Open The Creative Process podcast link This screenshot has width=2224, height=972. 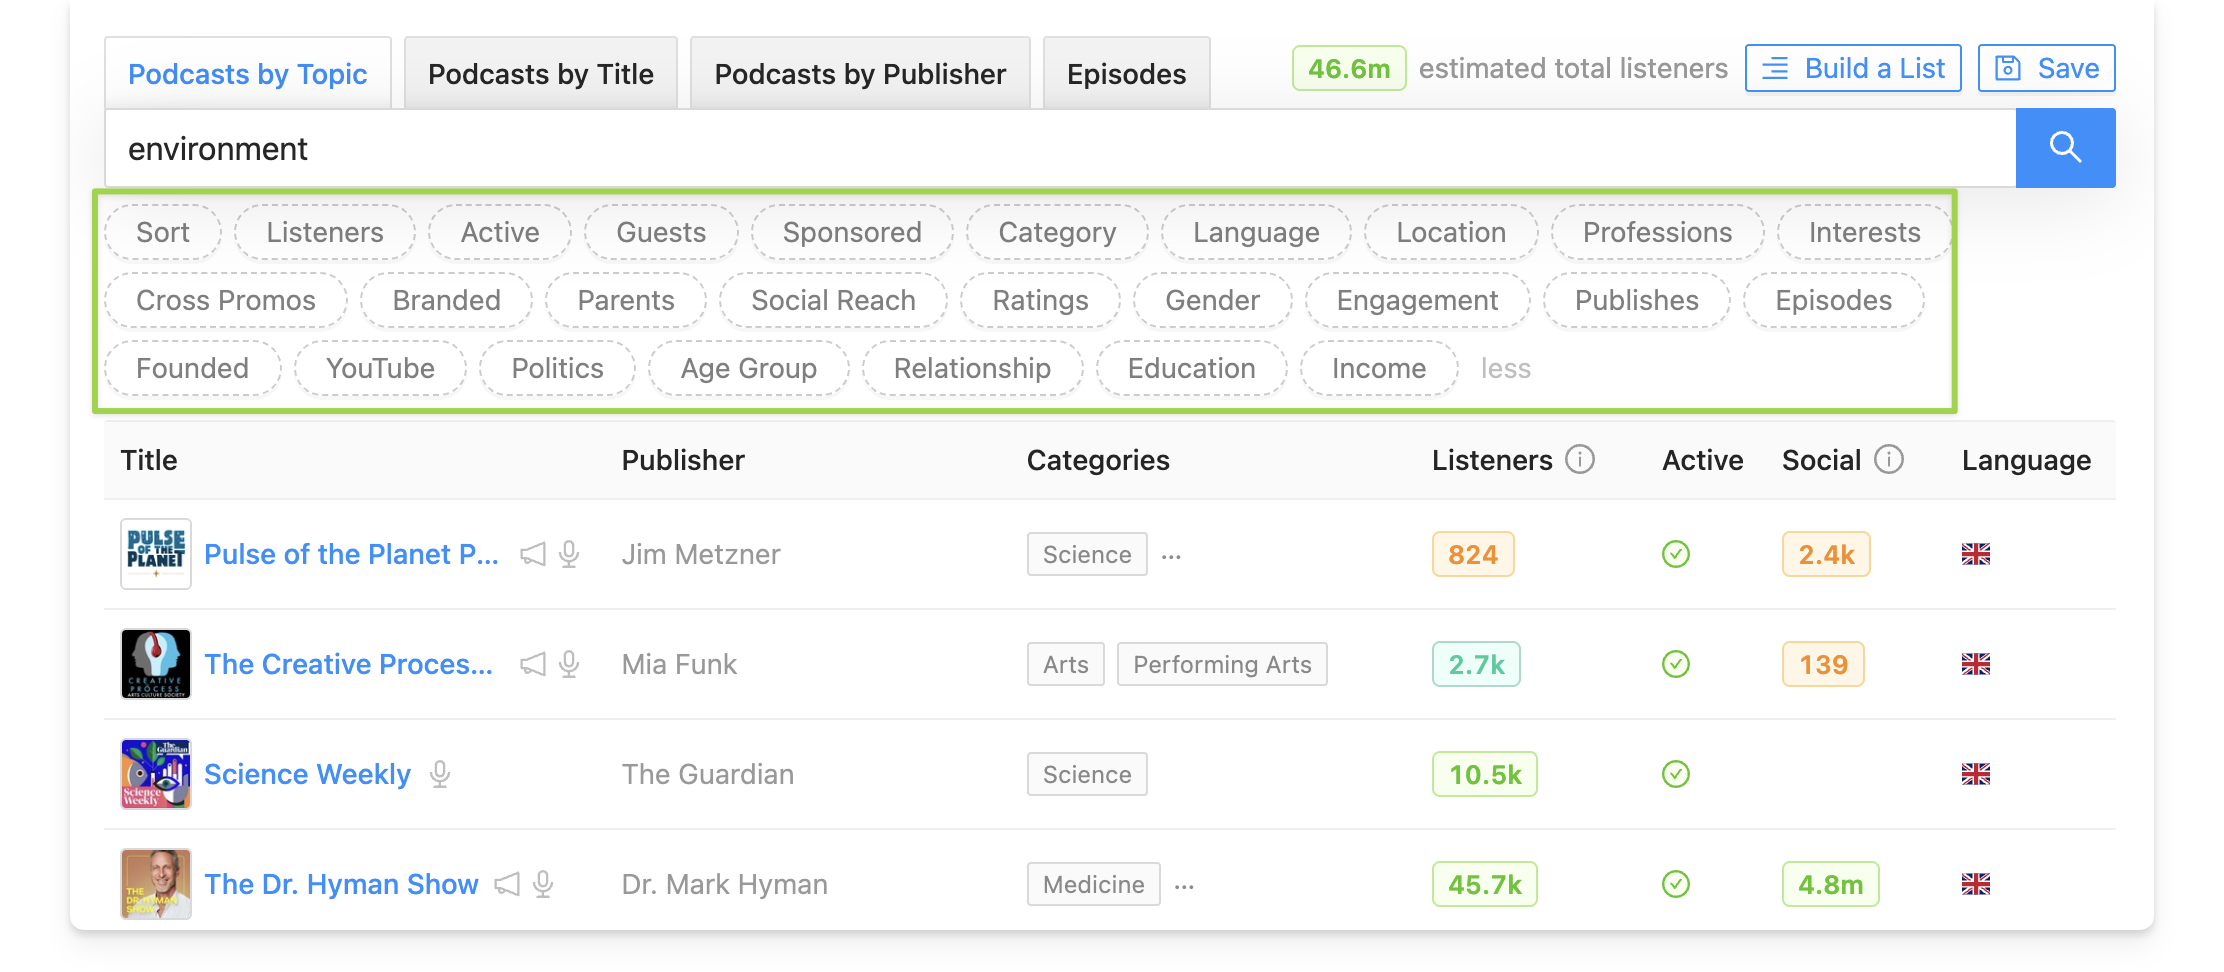point(348,664)
